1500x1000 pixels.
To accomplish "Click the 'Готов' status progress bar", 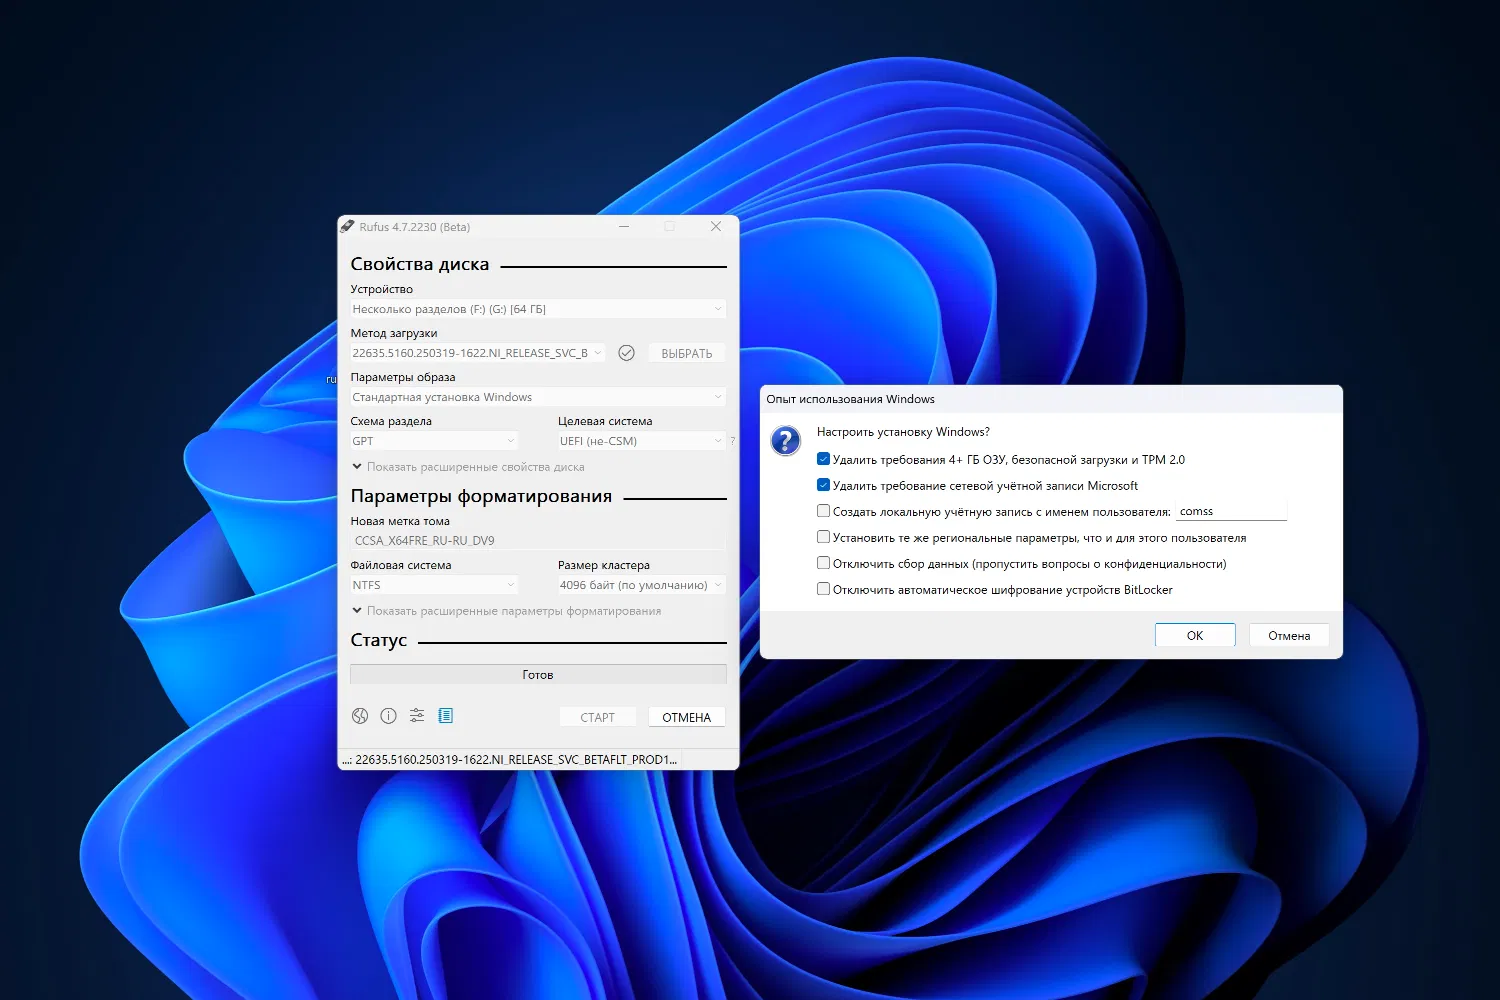I will coord(538,675).
